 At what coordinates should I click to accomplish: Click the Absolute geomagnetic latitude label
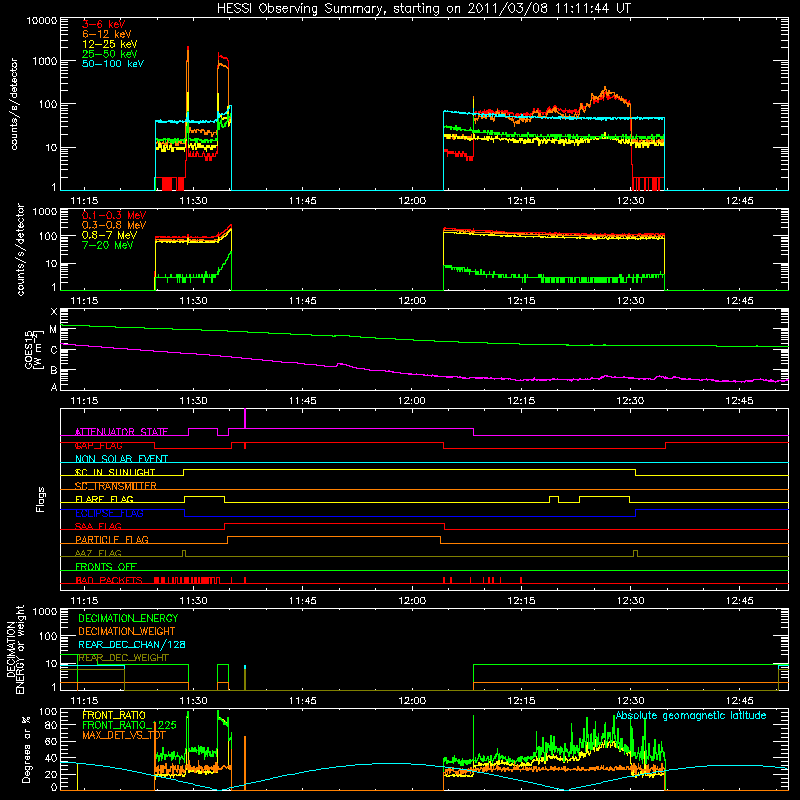[691, 715]
